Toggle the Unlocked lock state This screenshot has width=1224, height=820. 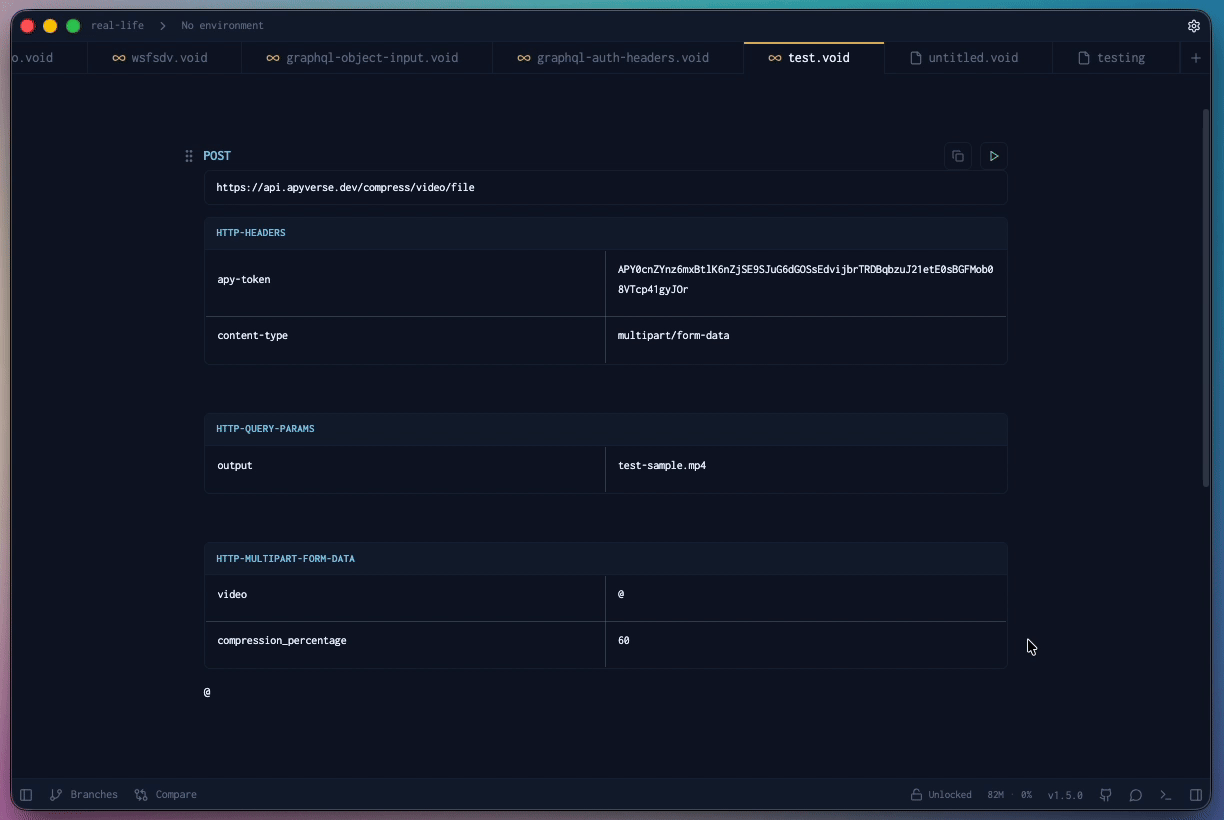click(940, 795)
